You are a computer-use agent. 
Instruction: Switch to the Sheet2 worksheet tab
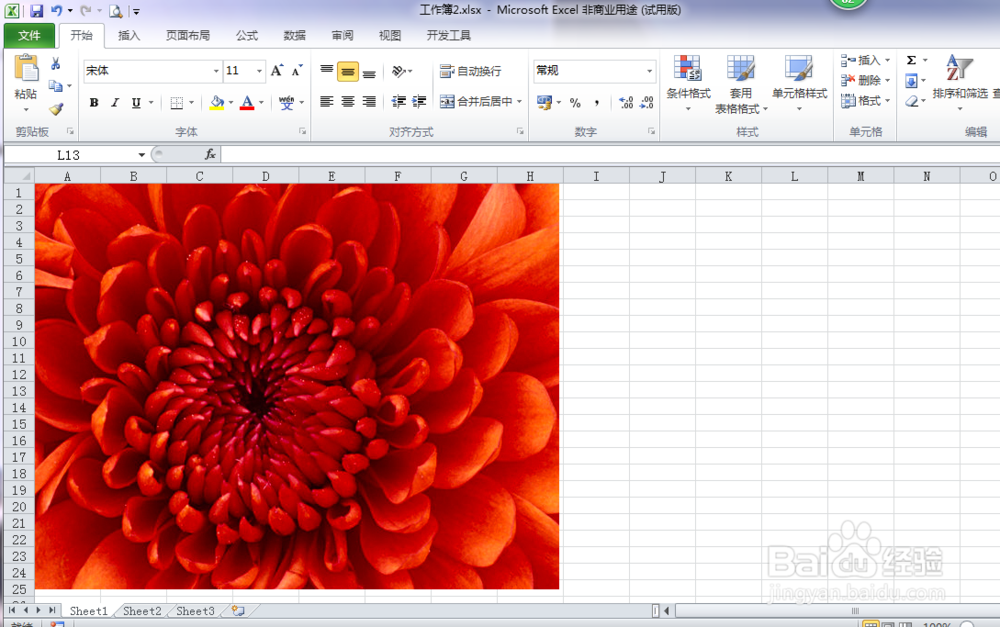142,611
